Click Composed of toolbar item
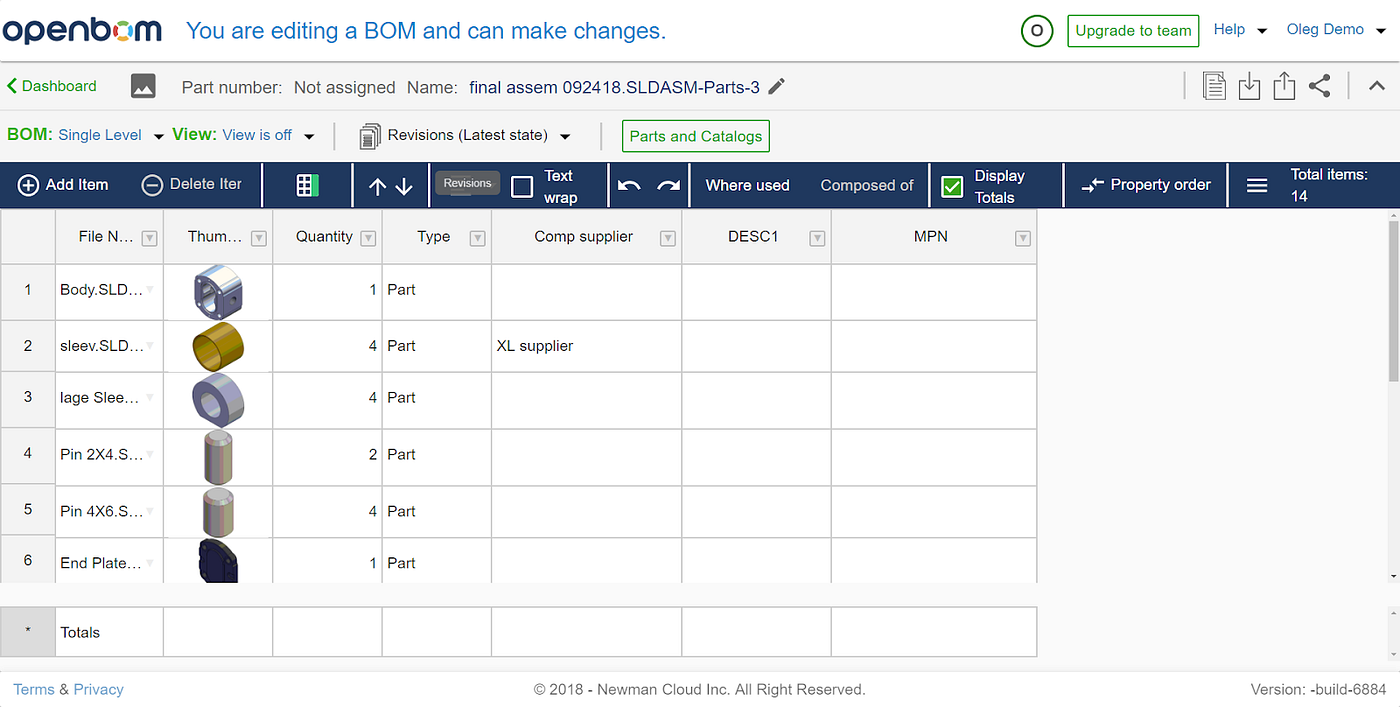The height and width of the screenshot is (707, 1400). click(x=867, y=185)
